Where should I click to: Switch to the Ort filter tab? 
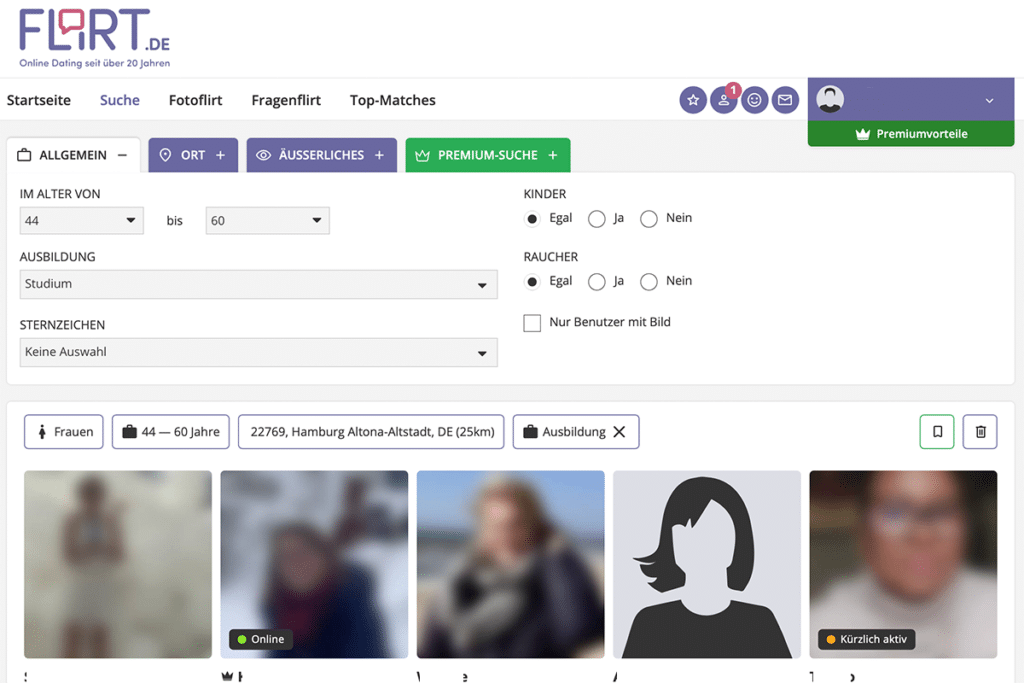point(193,155)
